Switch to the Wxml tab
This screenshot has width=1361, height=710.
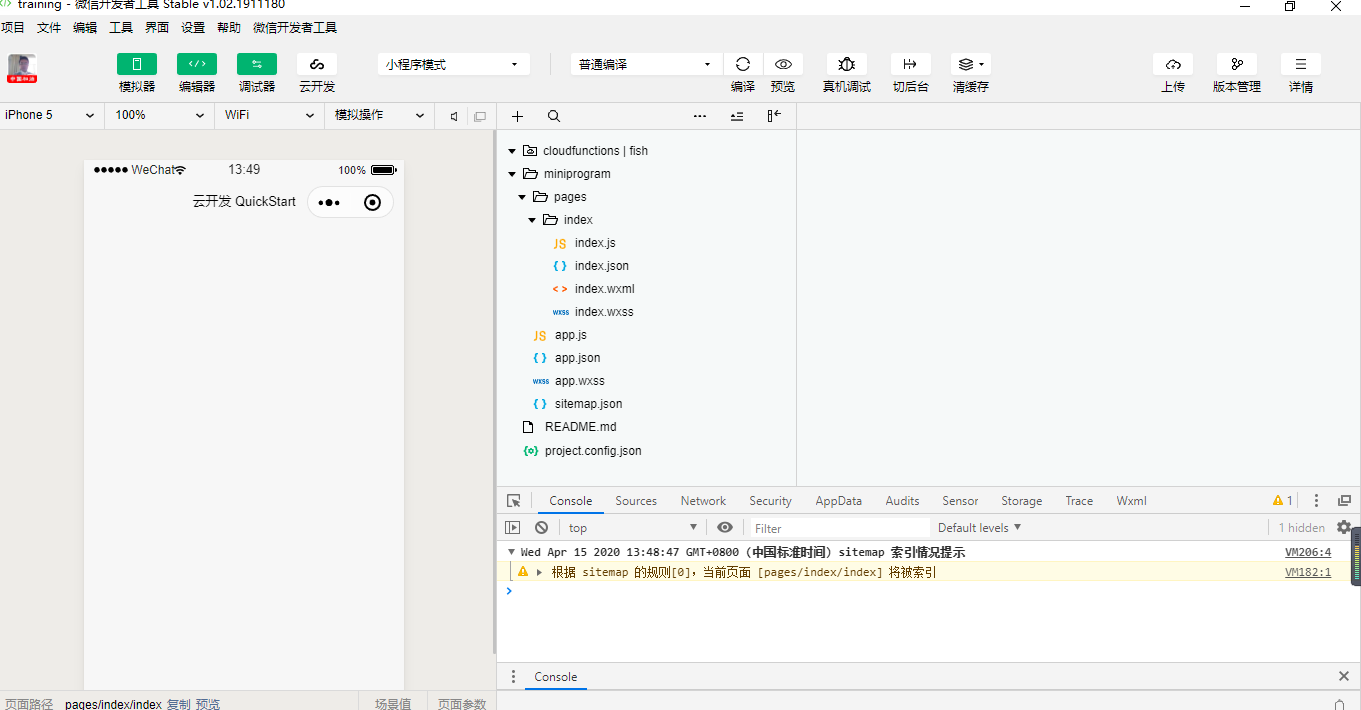[1131, 501]
